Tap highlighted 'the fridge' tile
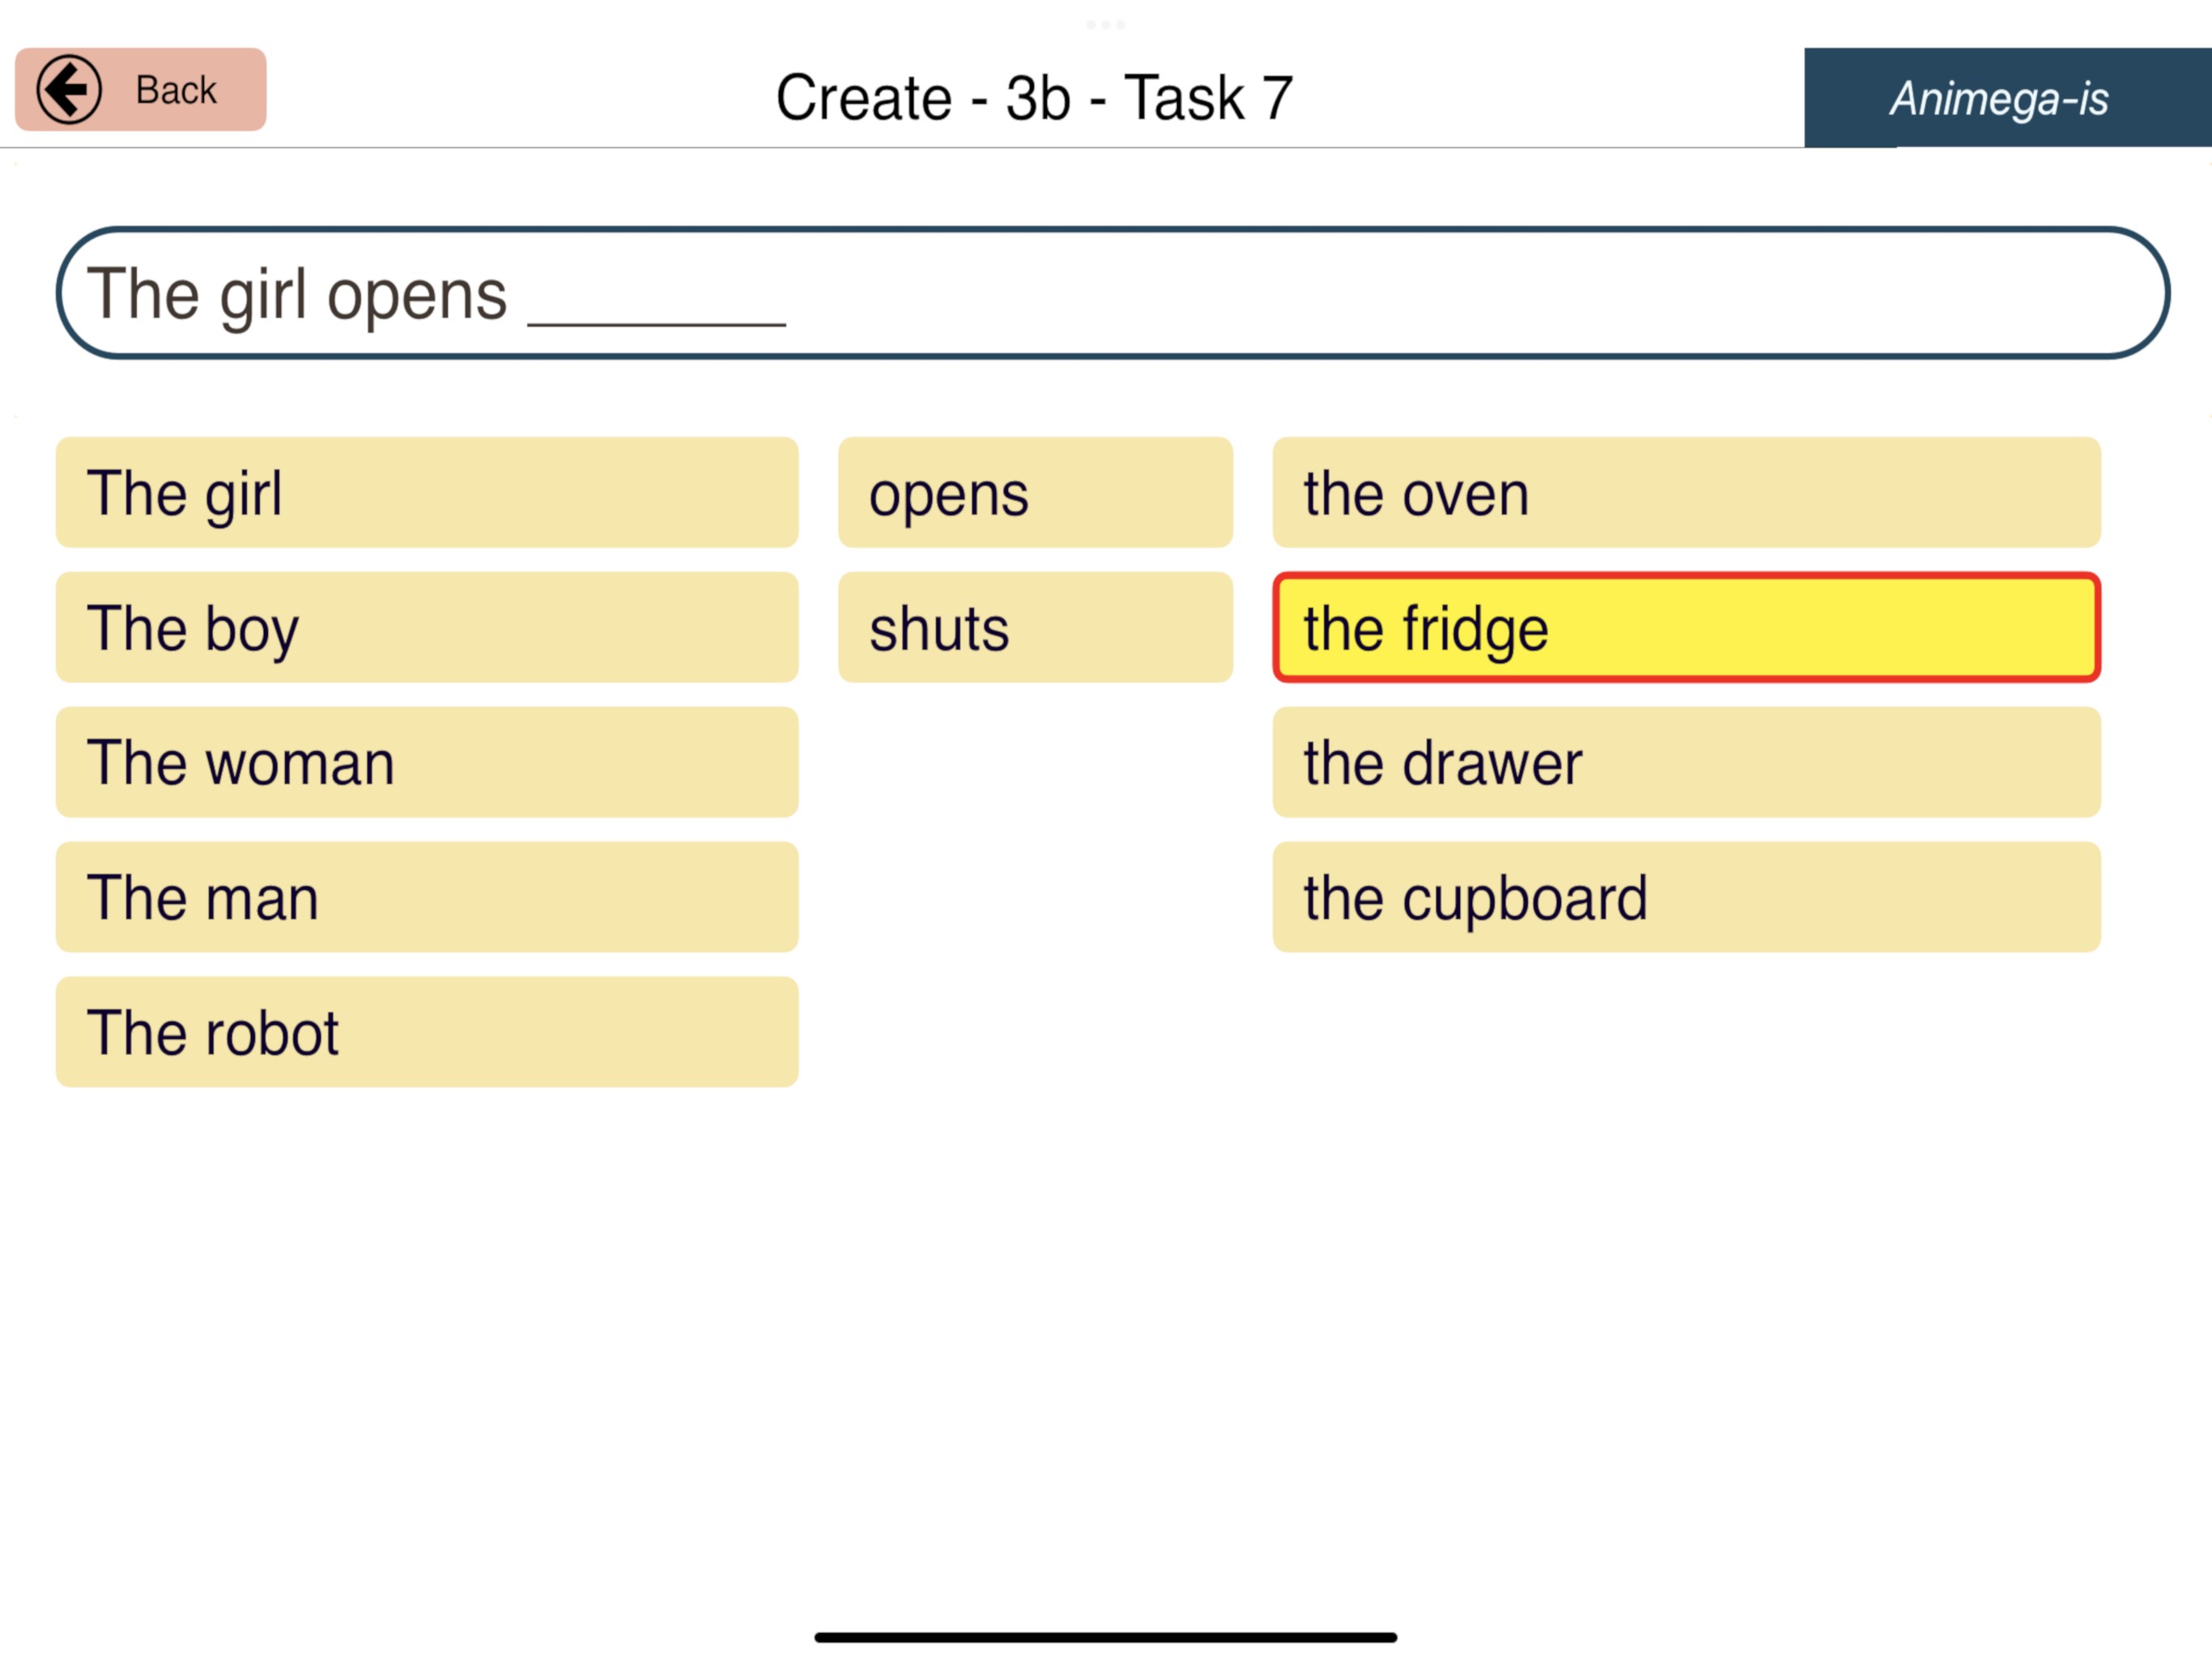Image resolution: width=2212 pixels, height=1658 pixels. pyautogui.click(x=1686, y=627)
